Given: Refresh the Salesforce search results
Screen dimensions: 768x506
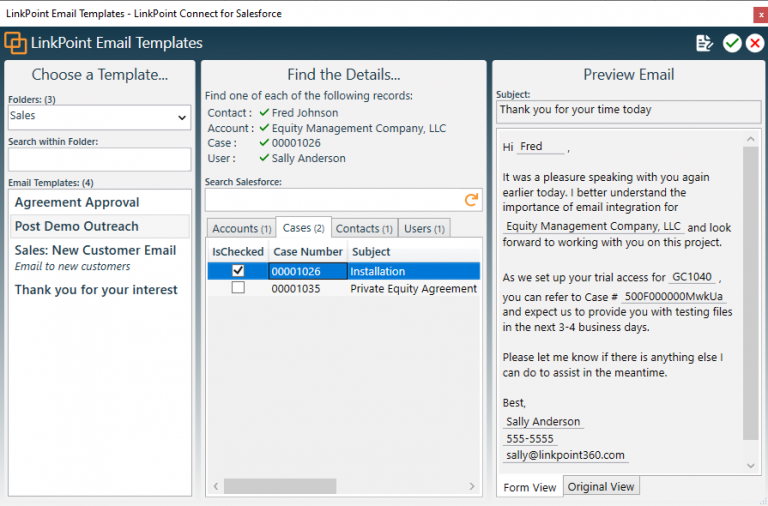Looking at the screenshot, I should tap(471, 200).
